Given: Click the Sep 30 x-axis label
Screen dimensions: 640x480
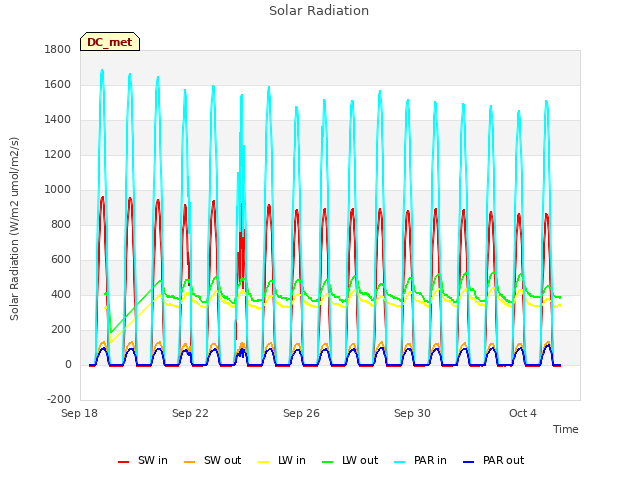Looking at the screenshot, I should click(x=412, y=413).
